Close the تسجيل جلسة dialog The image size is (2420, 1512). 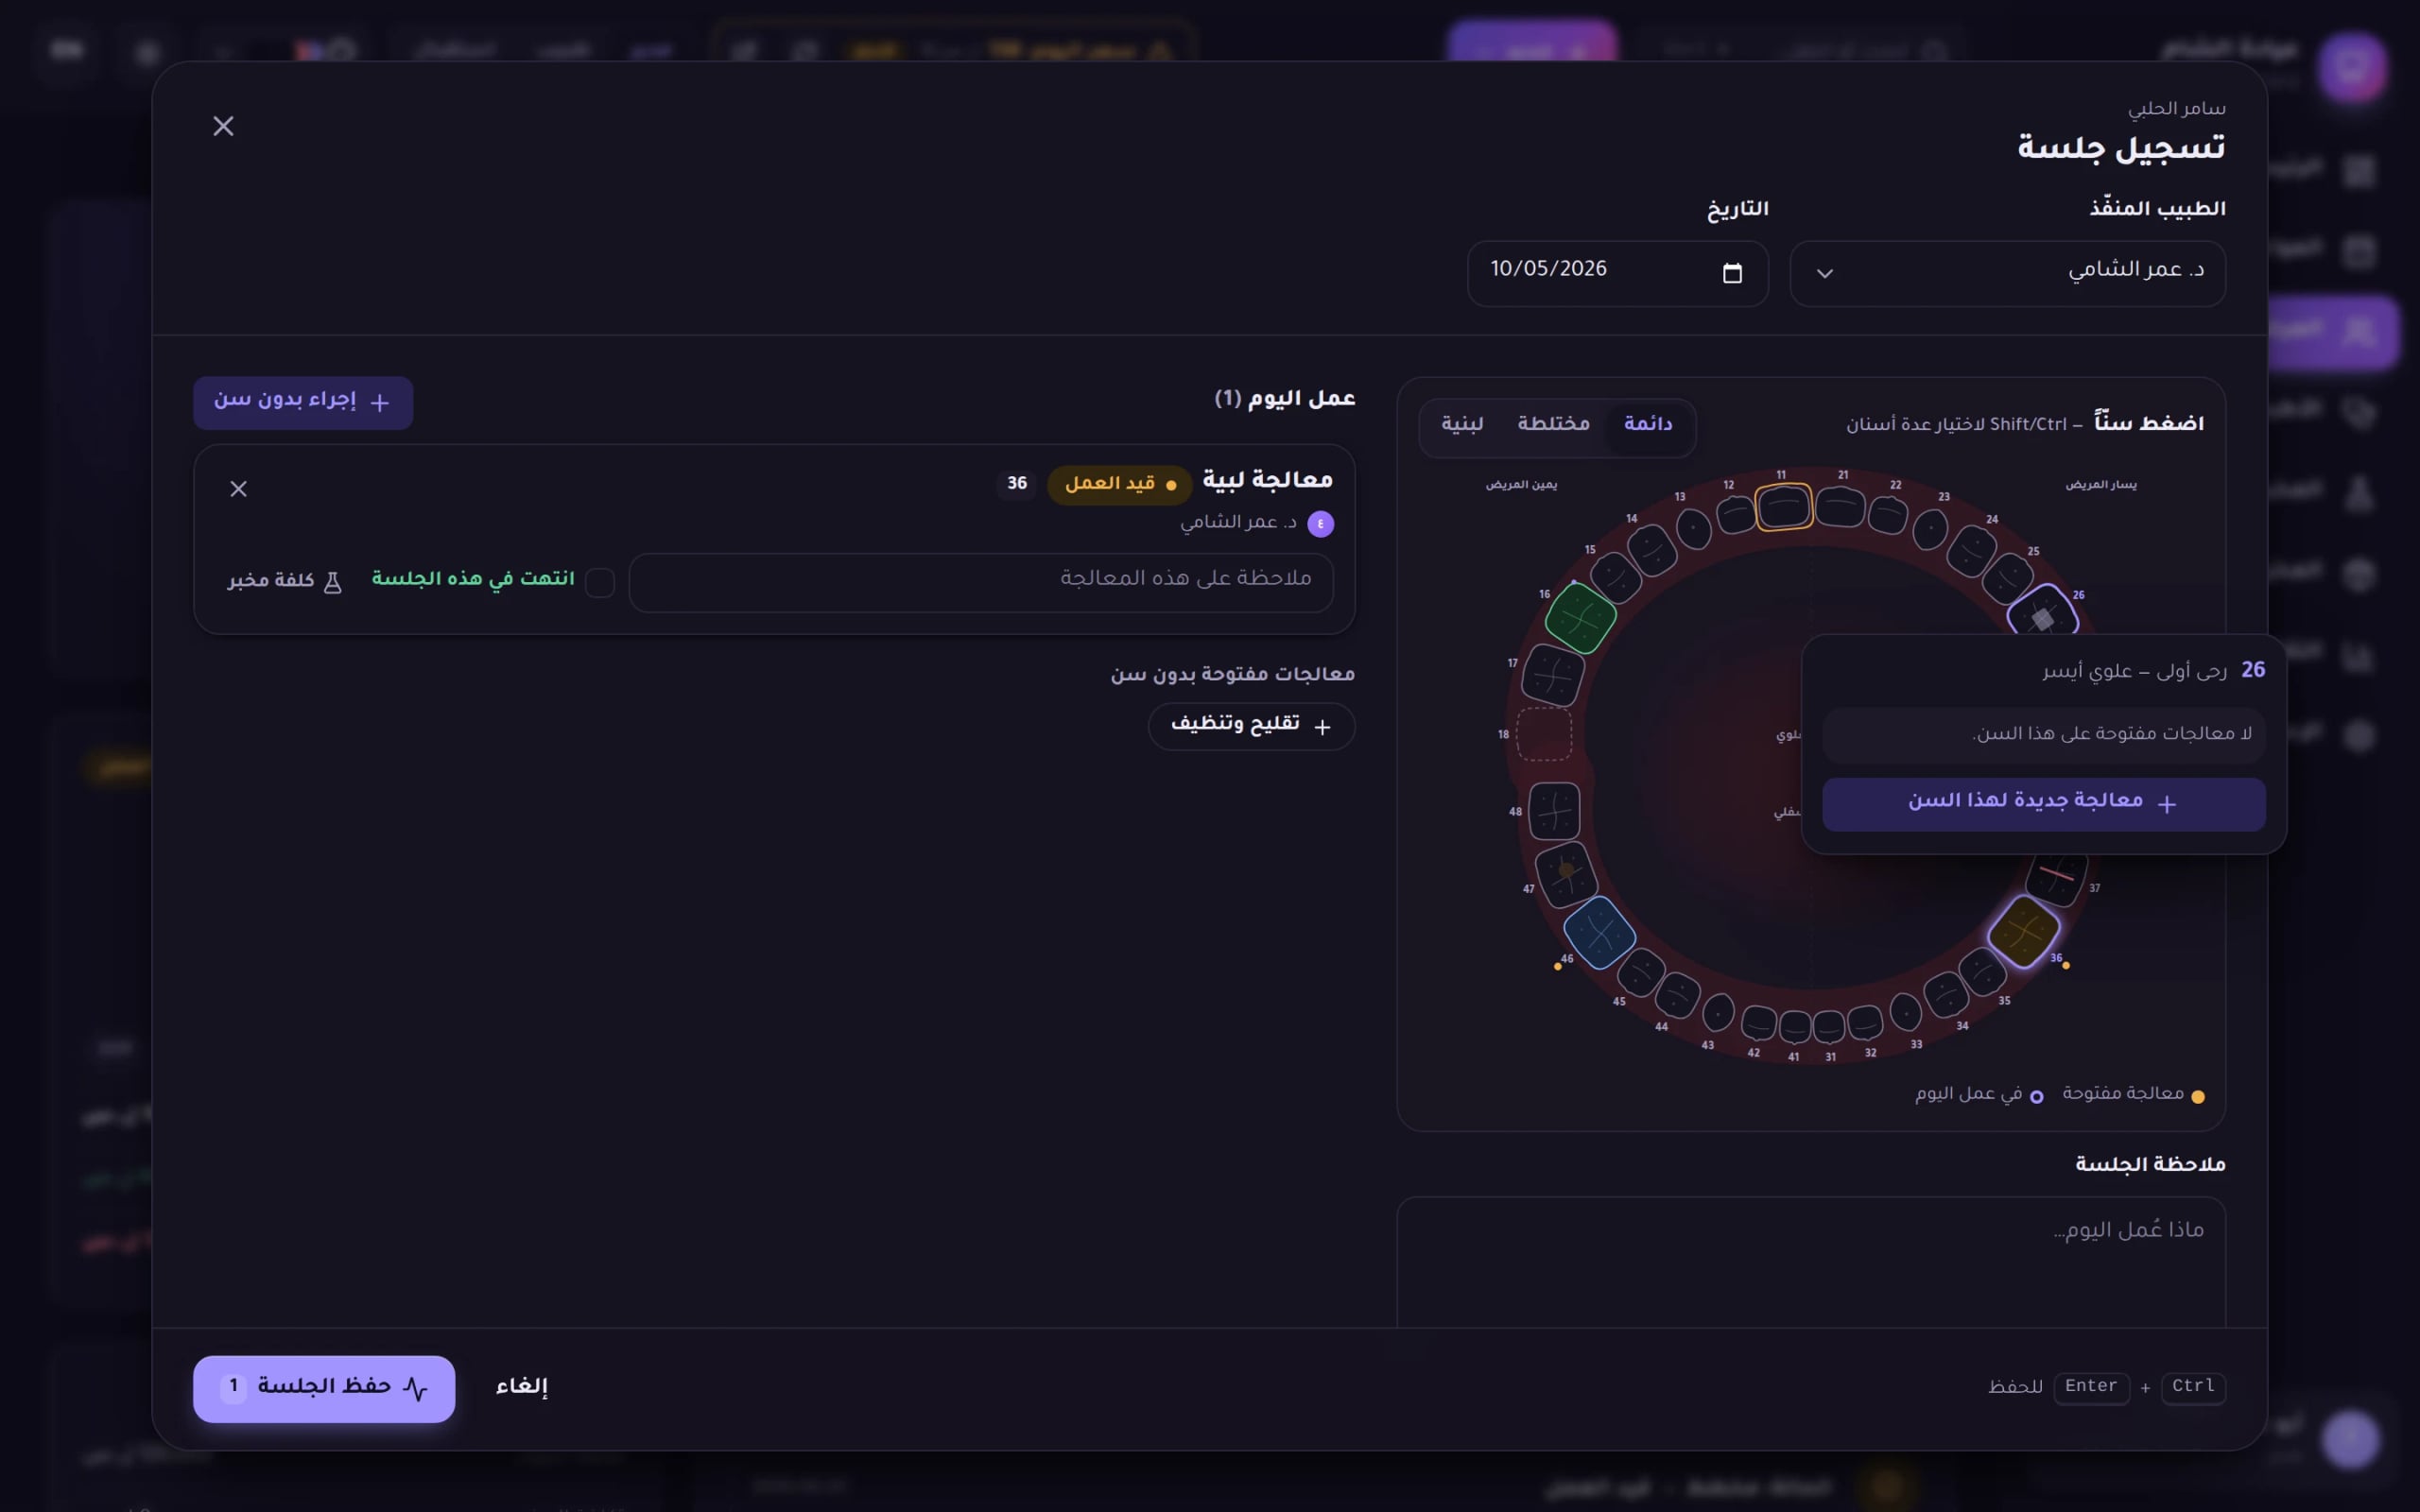click(223, 126)
